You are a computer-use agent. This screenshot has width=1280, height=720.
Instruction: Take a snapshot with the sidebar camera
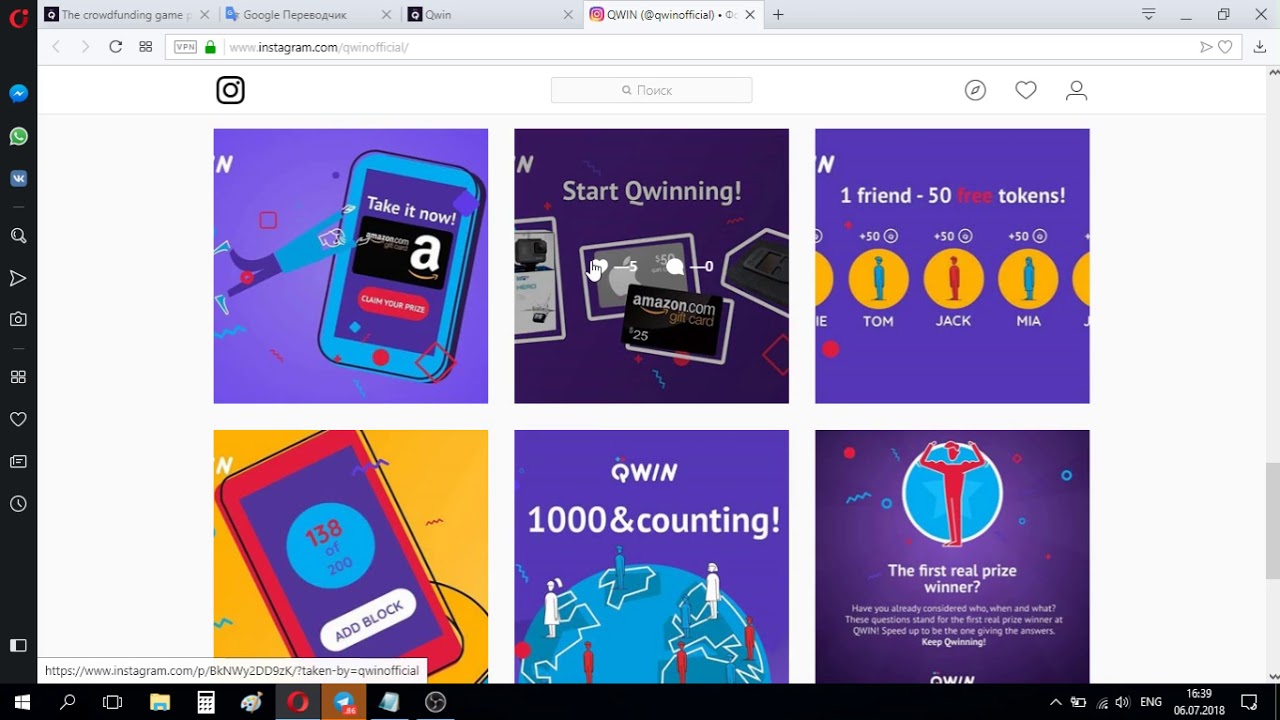pos(18,319)
